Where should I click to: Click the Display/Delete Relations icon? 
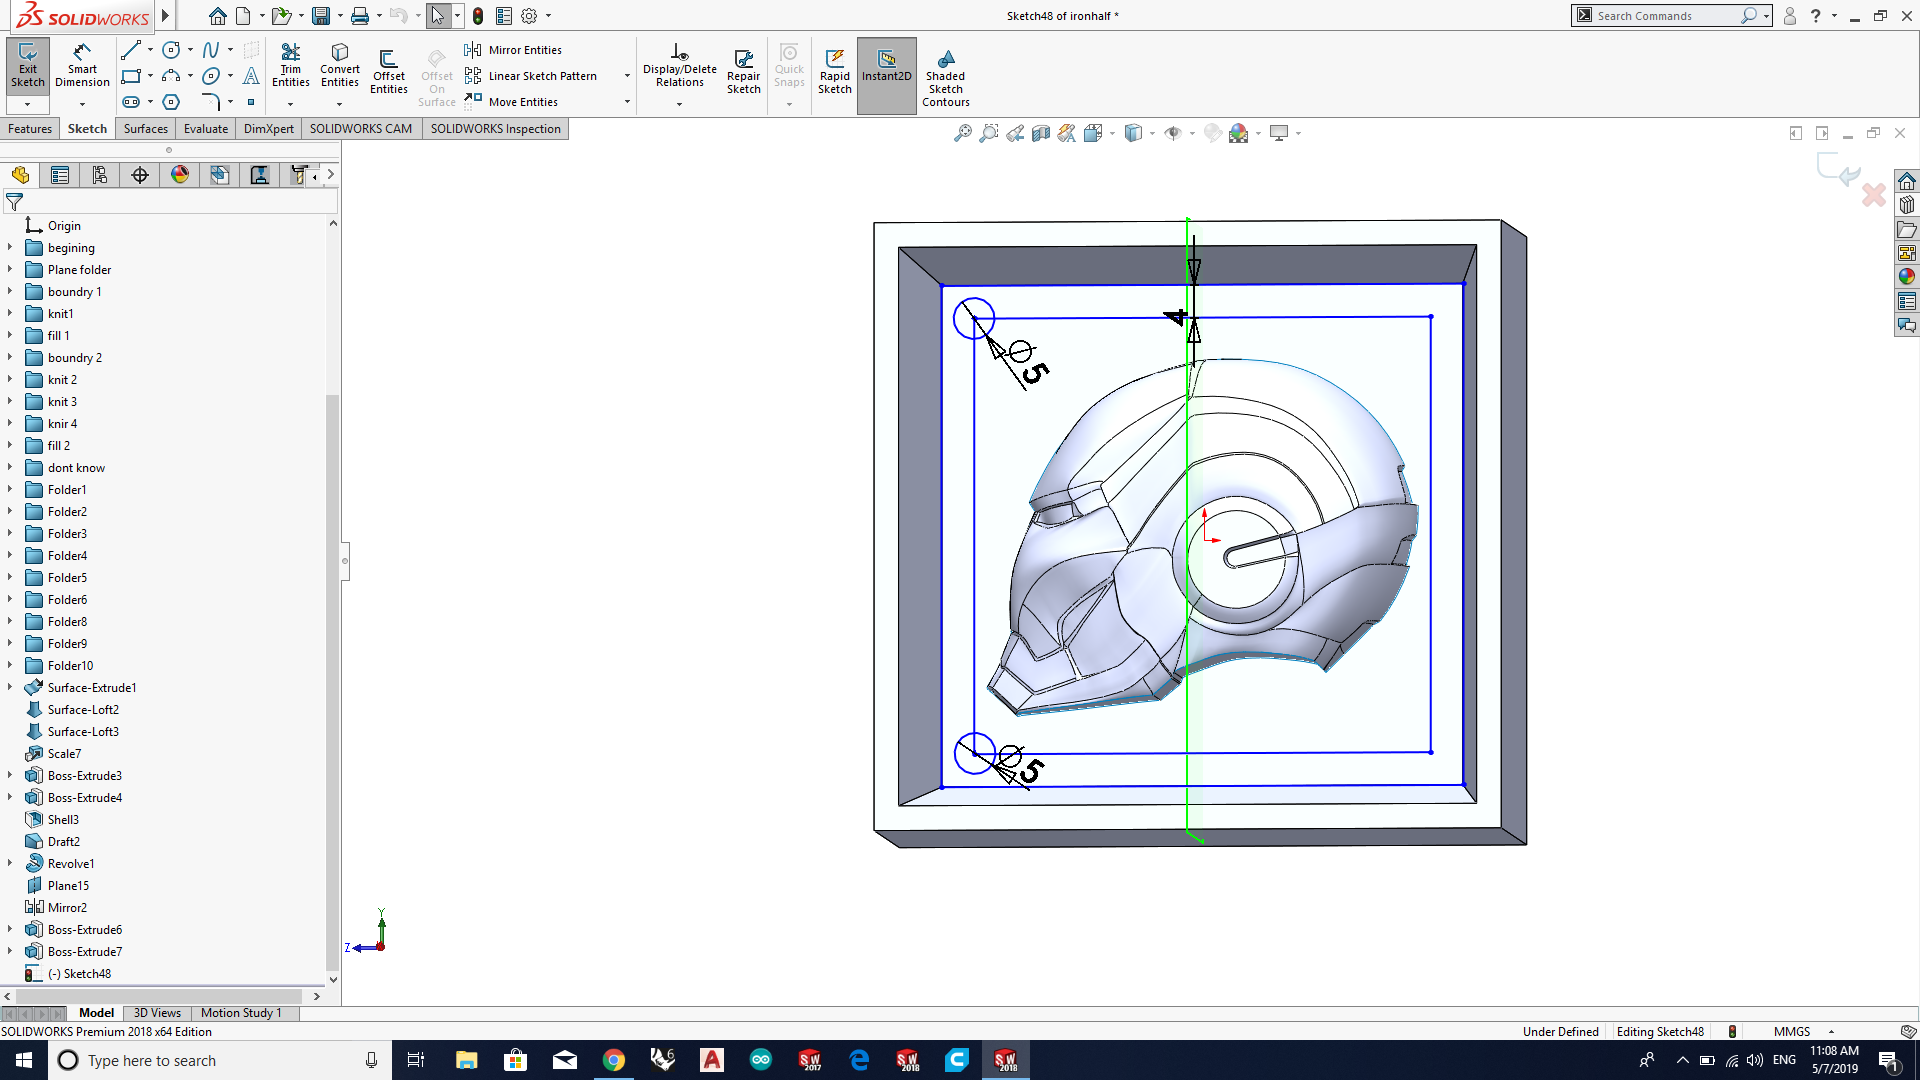point(679,66)
